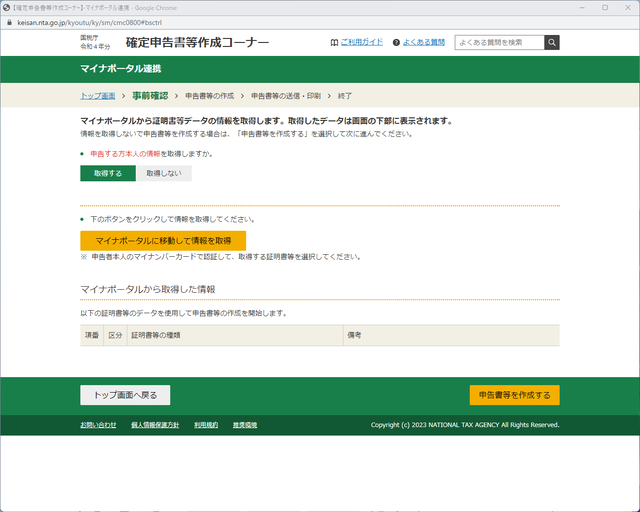Click 事前確認 breadcrumb step
Image resolution: width=640 pixels, height=512 pixels.
(x=150, y=96)
